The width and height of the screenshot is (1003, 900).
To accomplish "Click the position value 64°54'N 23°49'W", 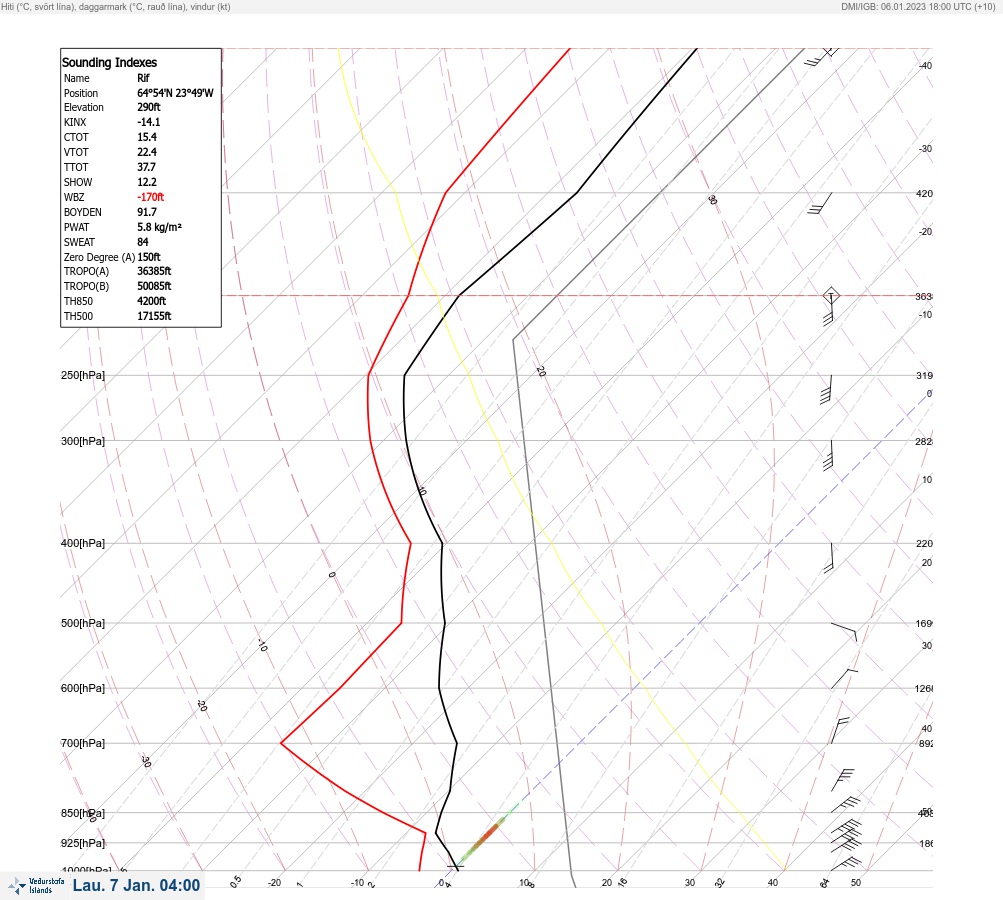I will [x=175, y=93].
